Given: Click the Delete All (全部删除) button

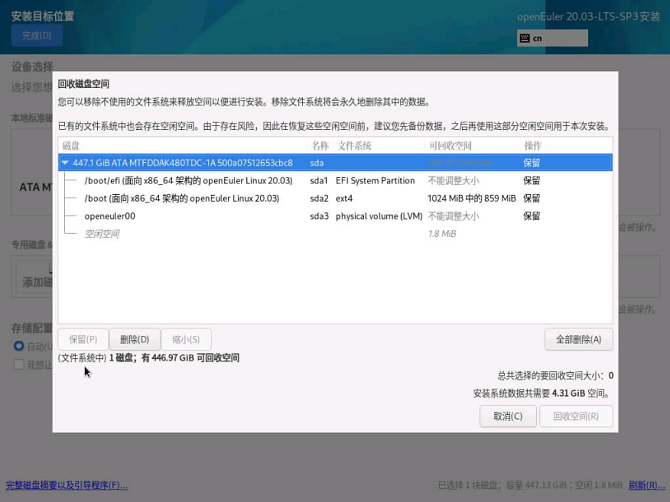Looking at the screenshot, I should pos(579,339).
